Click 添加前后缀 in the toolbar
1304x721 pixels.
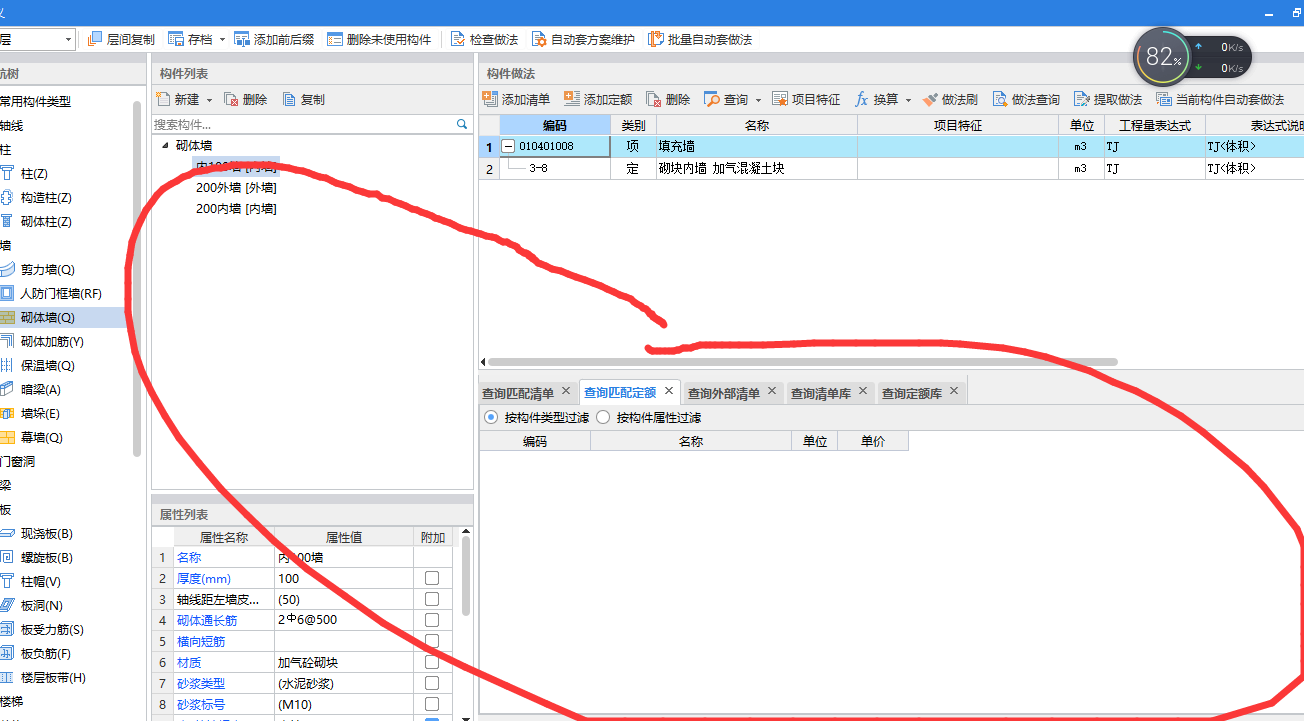click(x=274, y=39)
